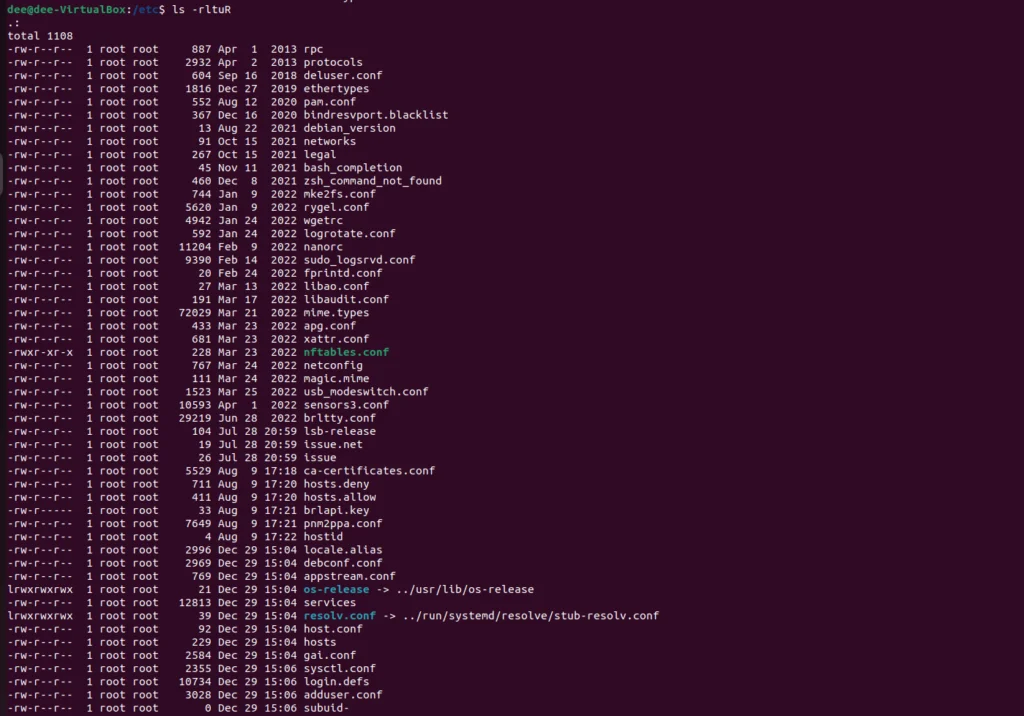This screenshot has width=1024, height=716.
Task: Select the os-release symlink name
Action: coord(336,589)
